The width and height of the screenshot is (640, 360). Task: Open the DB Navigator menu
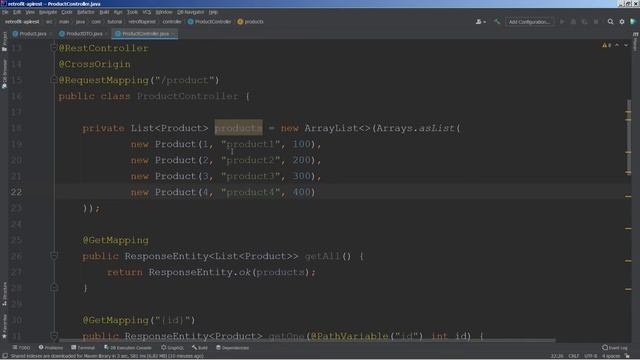(191, 12)
